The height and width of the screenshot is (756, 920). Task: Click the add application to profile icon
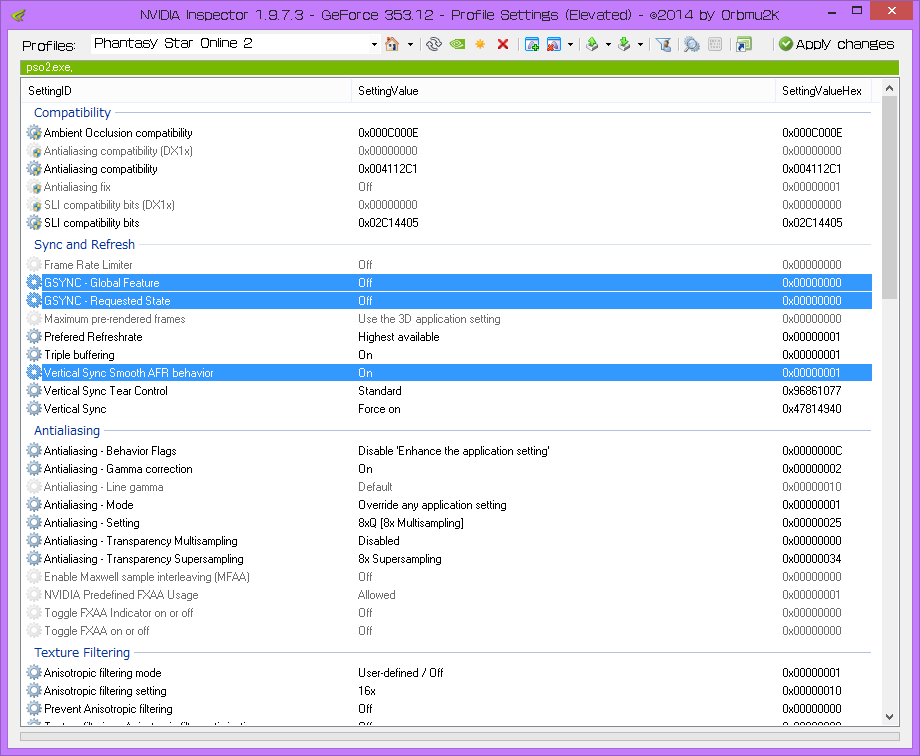pyautogui.click(x=532, y=44)
